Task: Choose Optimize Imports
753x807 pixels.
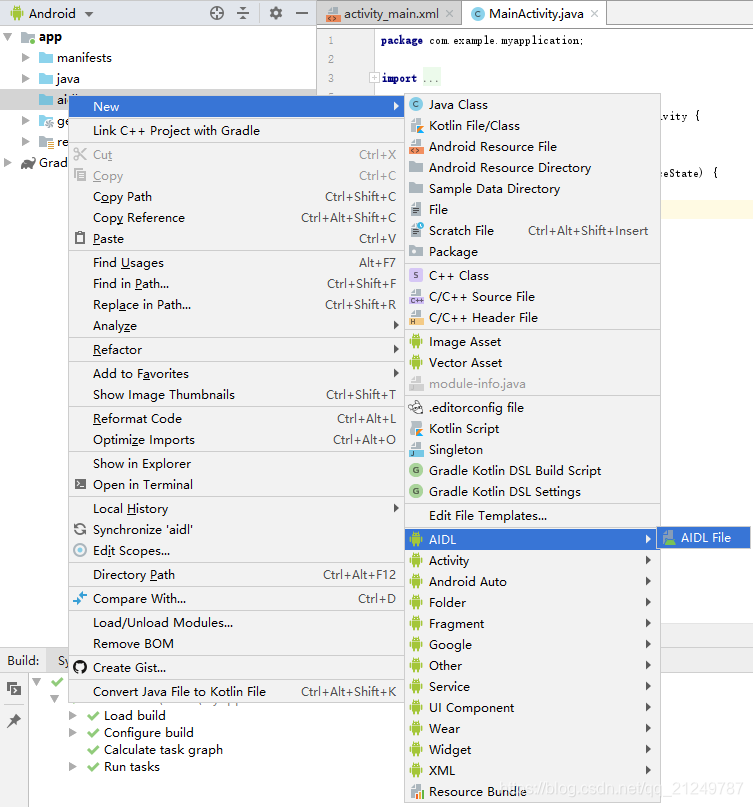Action: click(x=236, y=440)
